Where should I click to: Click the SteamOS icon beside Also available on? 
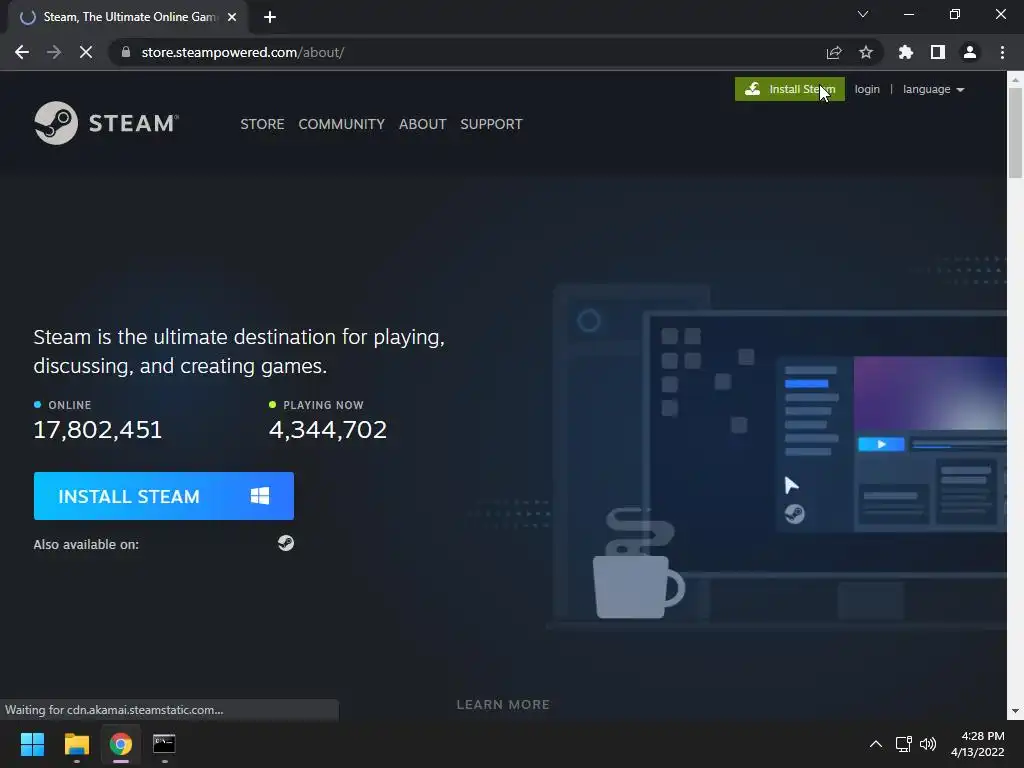[285, 543]
